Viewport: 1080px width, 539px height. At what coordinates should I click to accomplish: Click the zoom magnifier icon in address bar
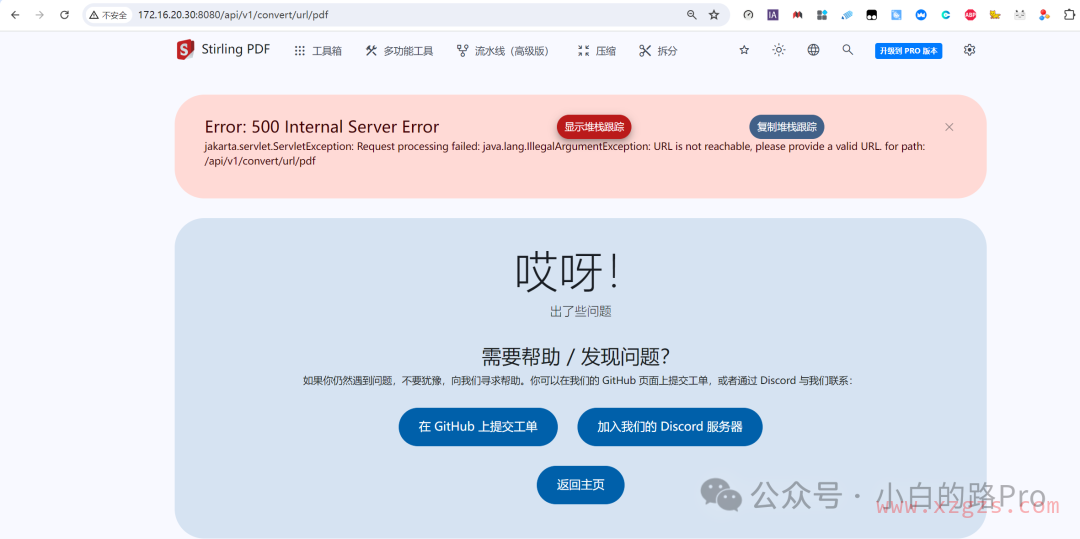pos(692,14)
